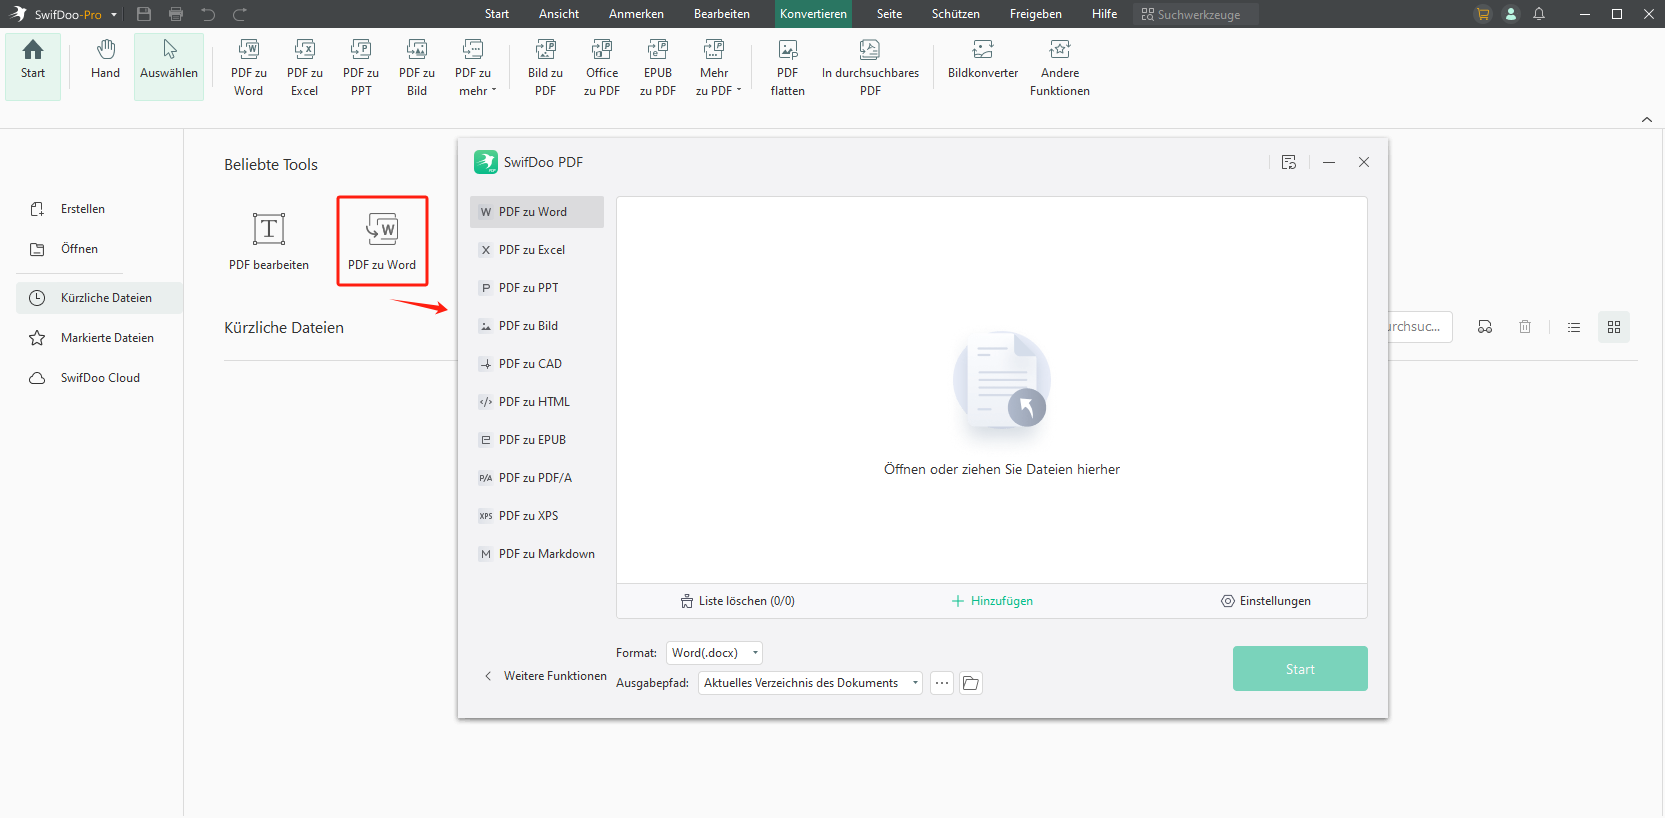Open the Hilfe menu
This screenshot has height=818, width=1665.
click(x=1104, y=14)
